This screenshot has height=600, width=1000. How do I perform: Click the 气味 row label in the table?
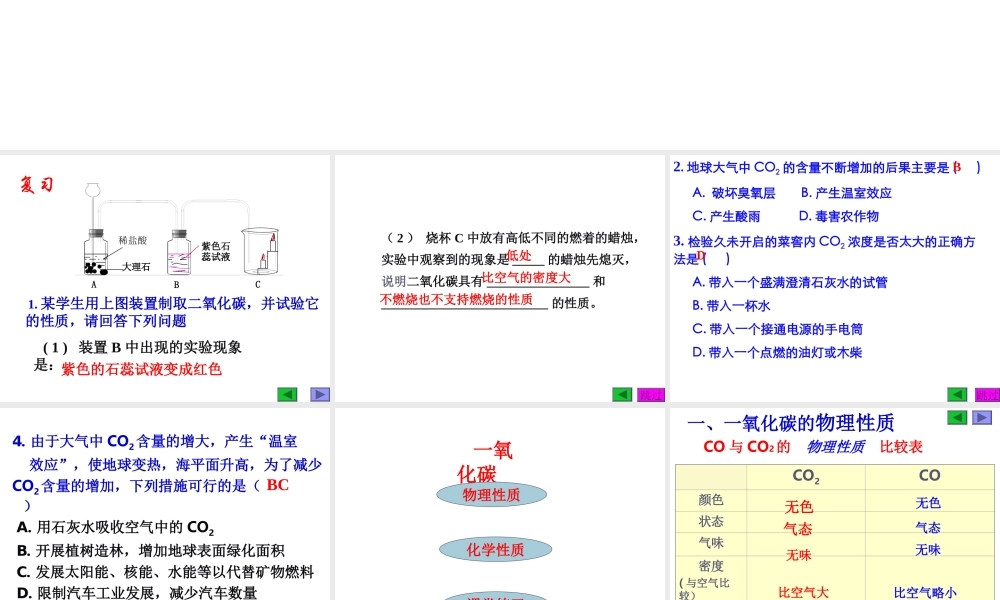click(x=711, y=543)
